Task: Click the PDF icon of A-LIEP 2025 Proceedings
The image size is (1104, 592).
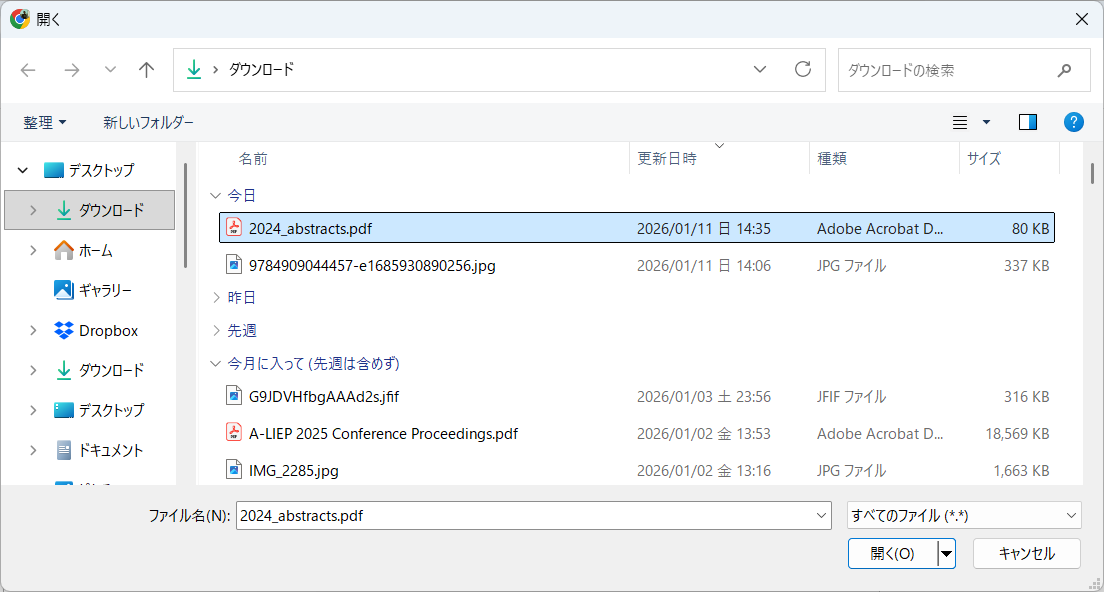Action: [x=233, y=433]
